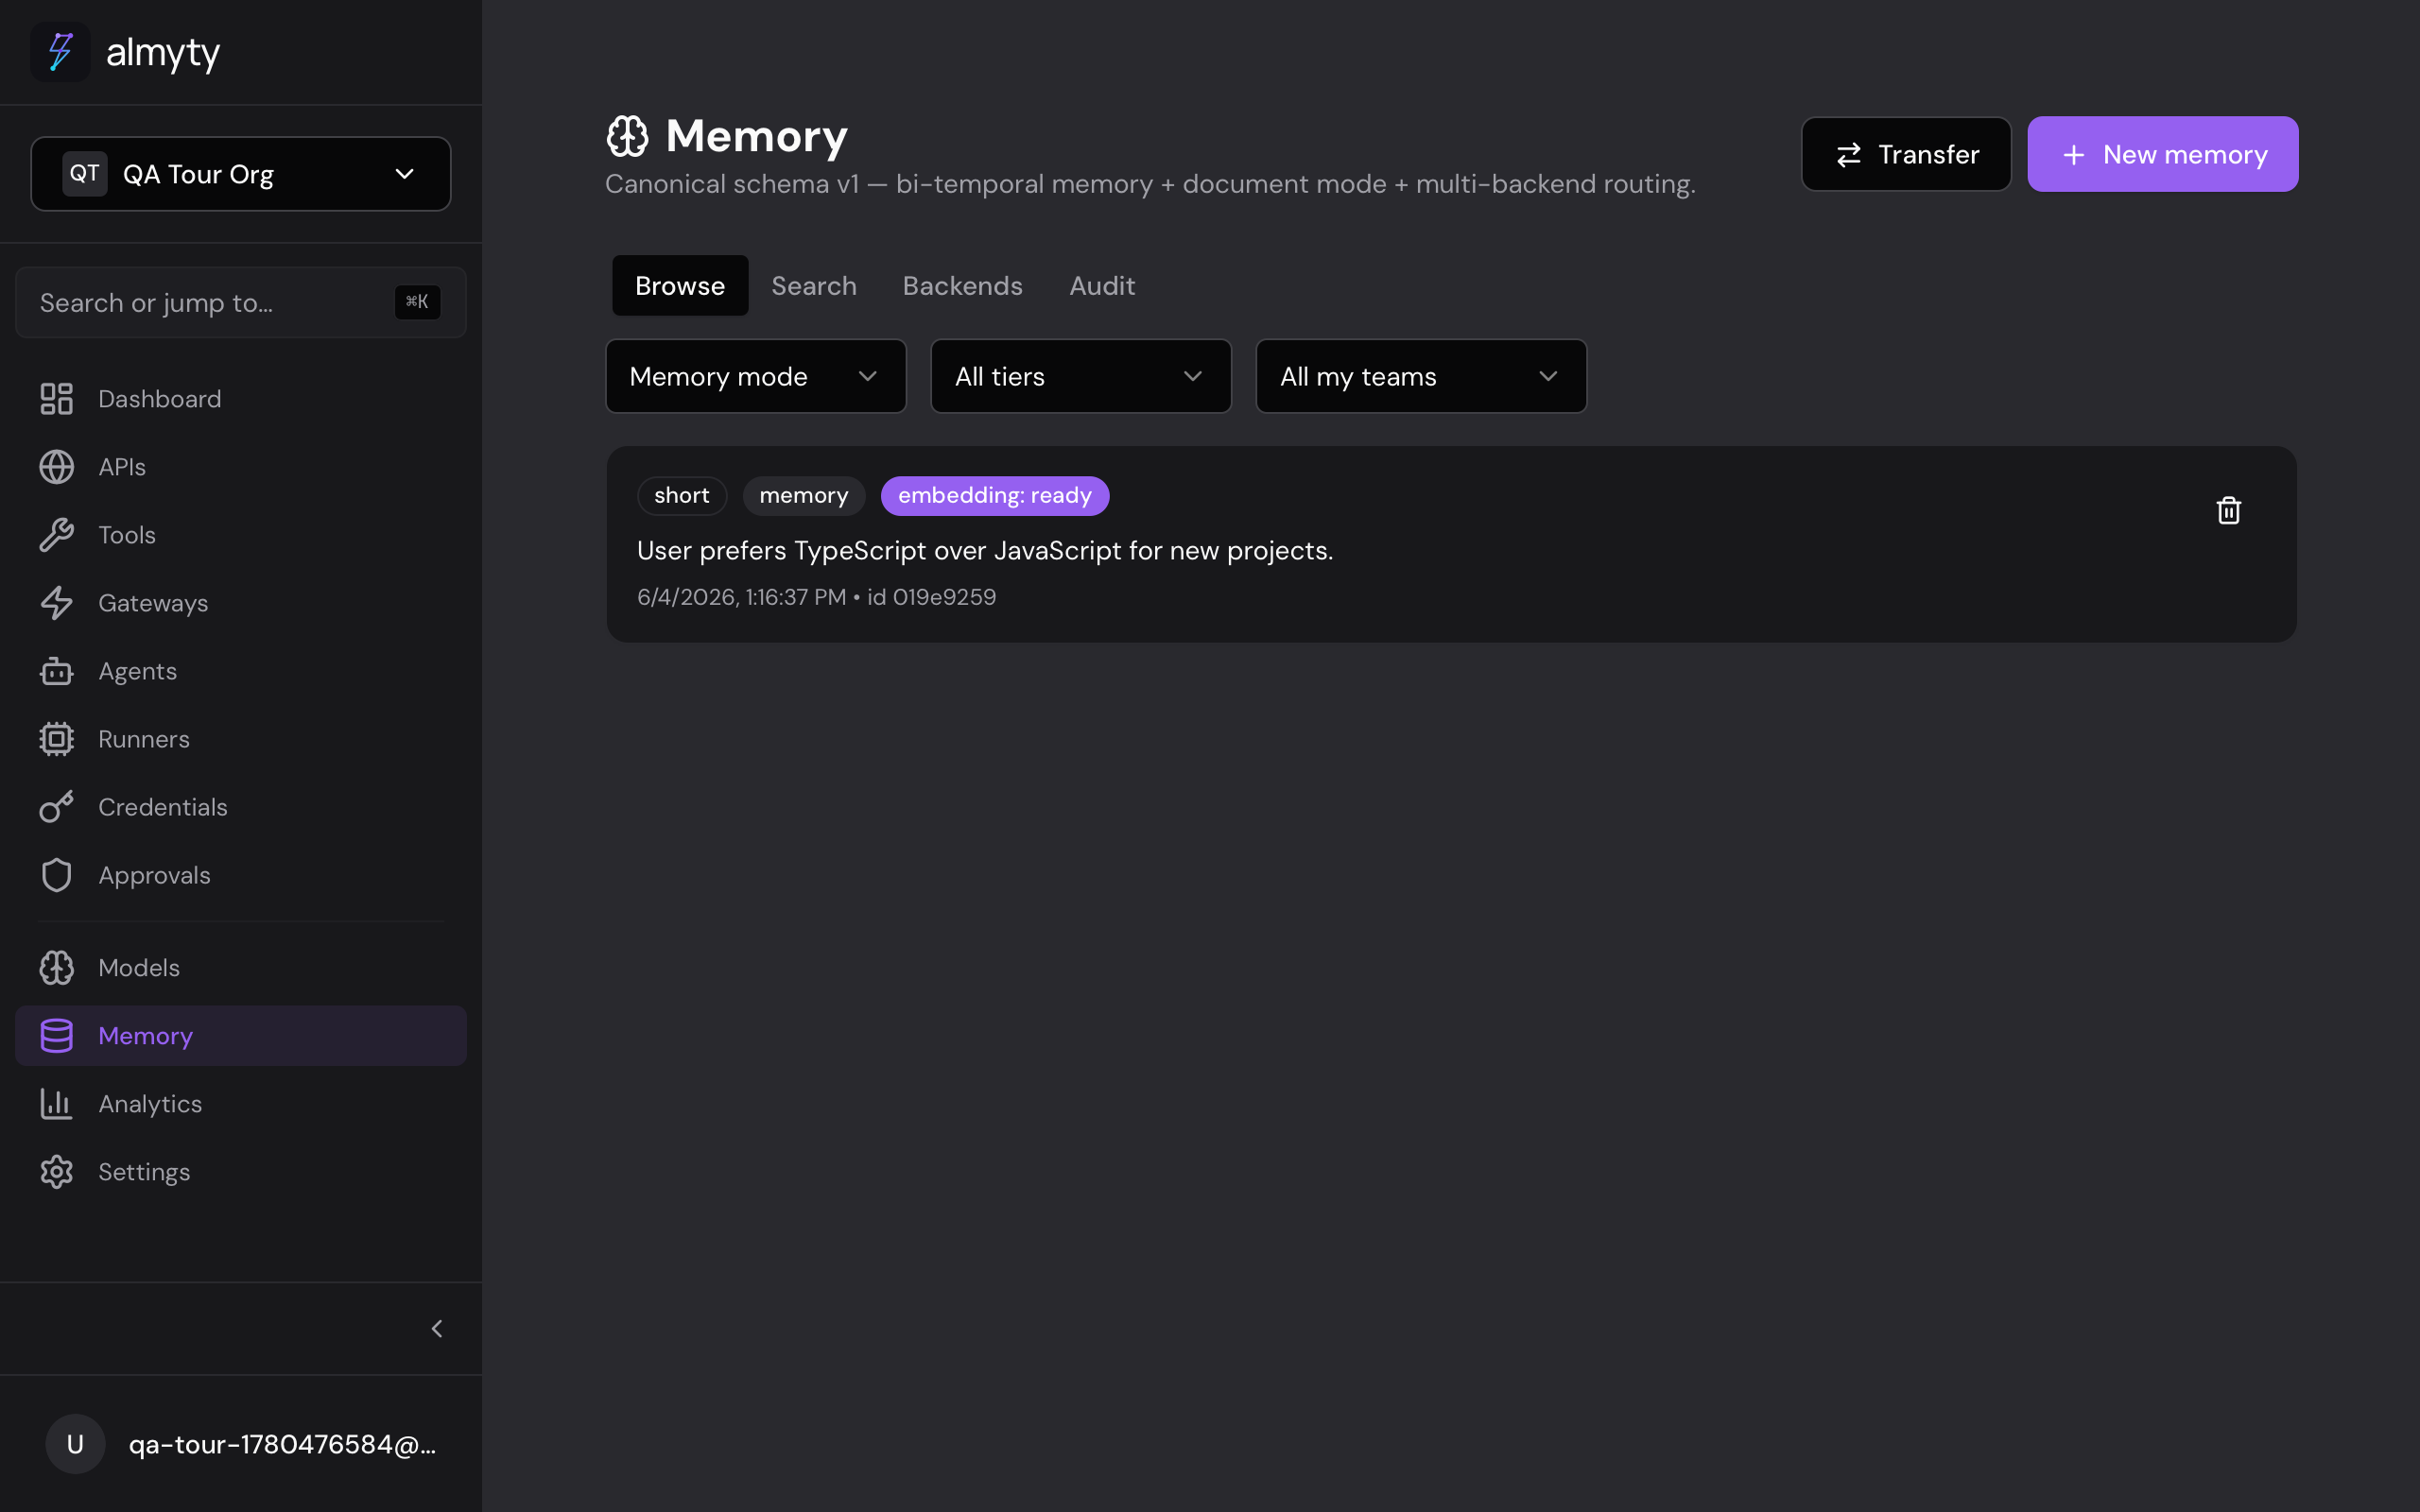This screenshot has height=1512, width=2420.
Task: Click the Approvals shield icon
Action: [56, 875]
